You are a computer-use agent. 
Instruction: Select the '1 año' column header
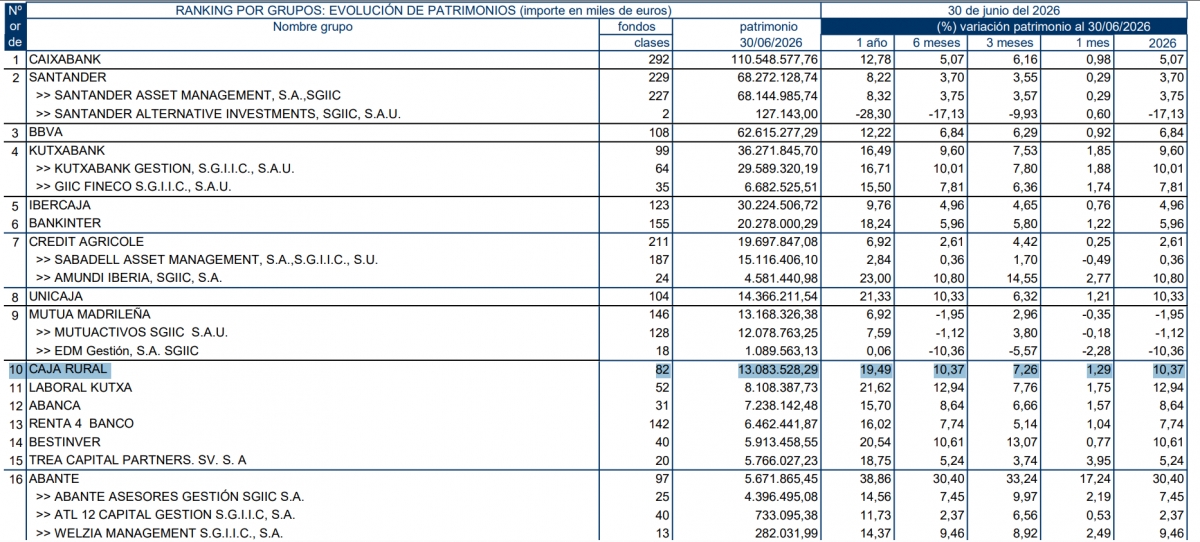pos(873,44)
